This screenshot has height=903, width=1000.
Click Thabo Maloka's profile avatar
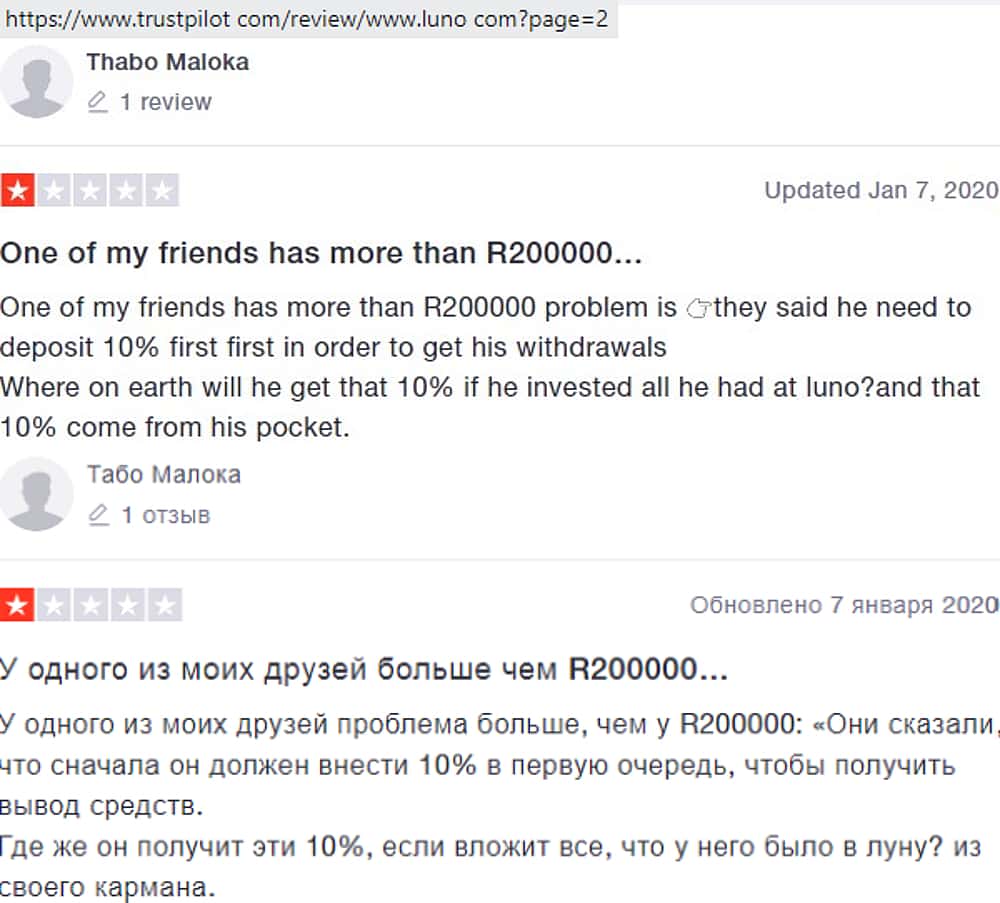point(37,82)
